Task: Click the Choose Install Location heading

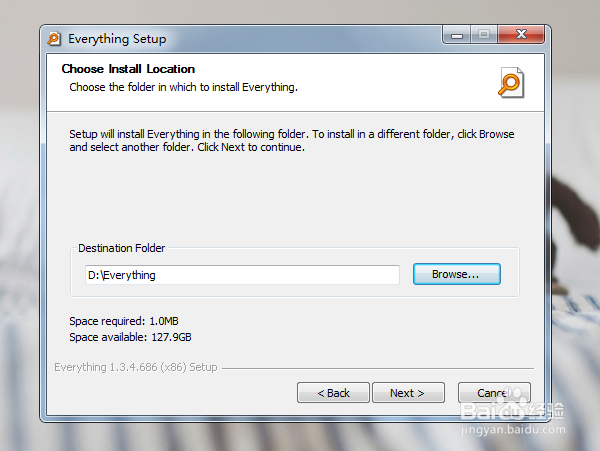Action: 128,69
